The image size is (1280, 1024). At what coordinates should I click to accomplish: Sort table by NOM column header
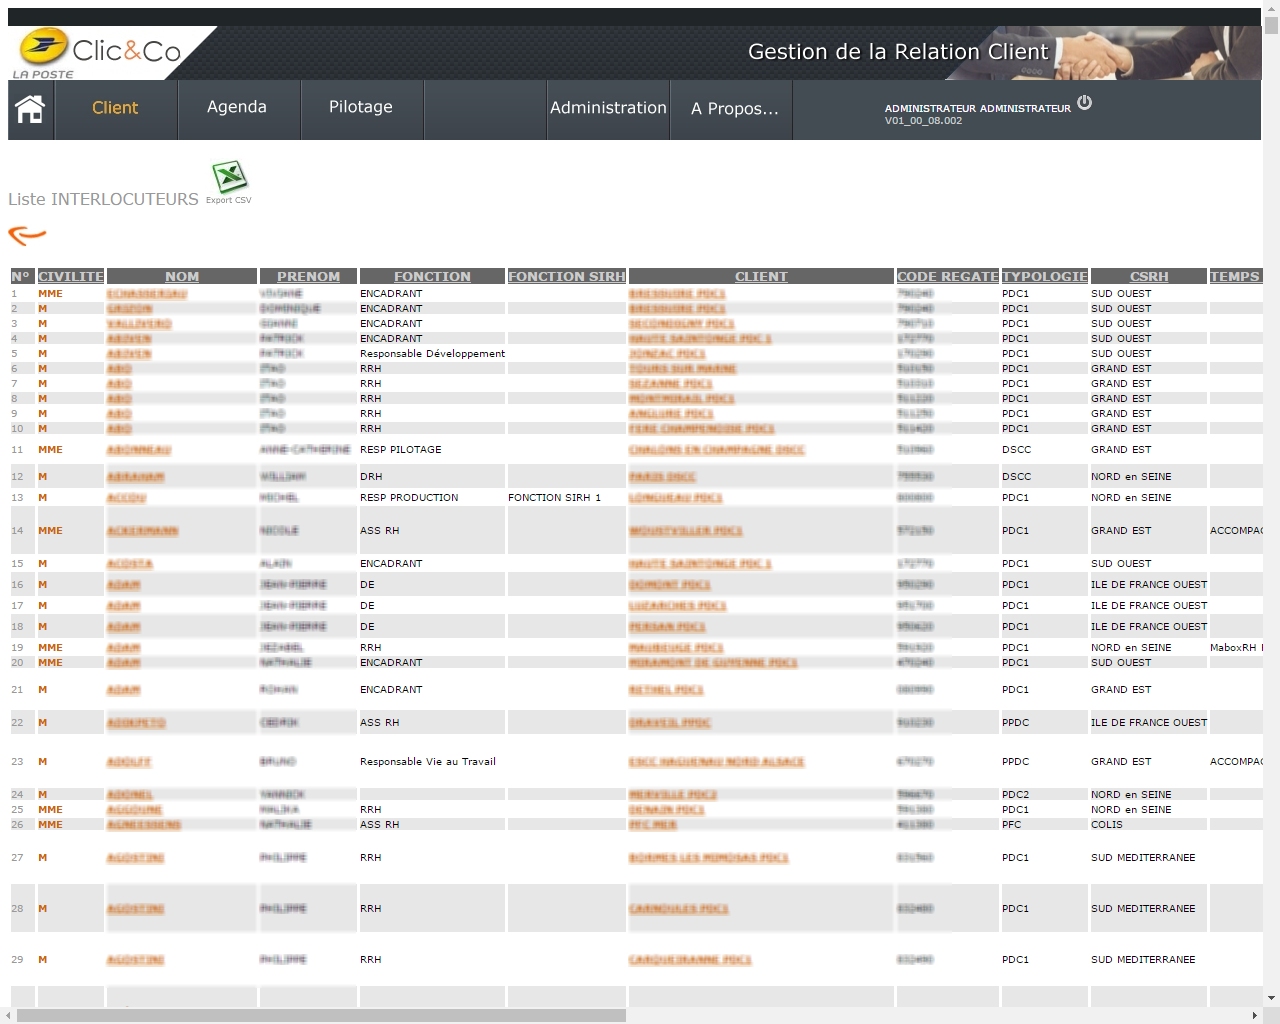(x=182, y=277)
